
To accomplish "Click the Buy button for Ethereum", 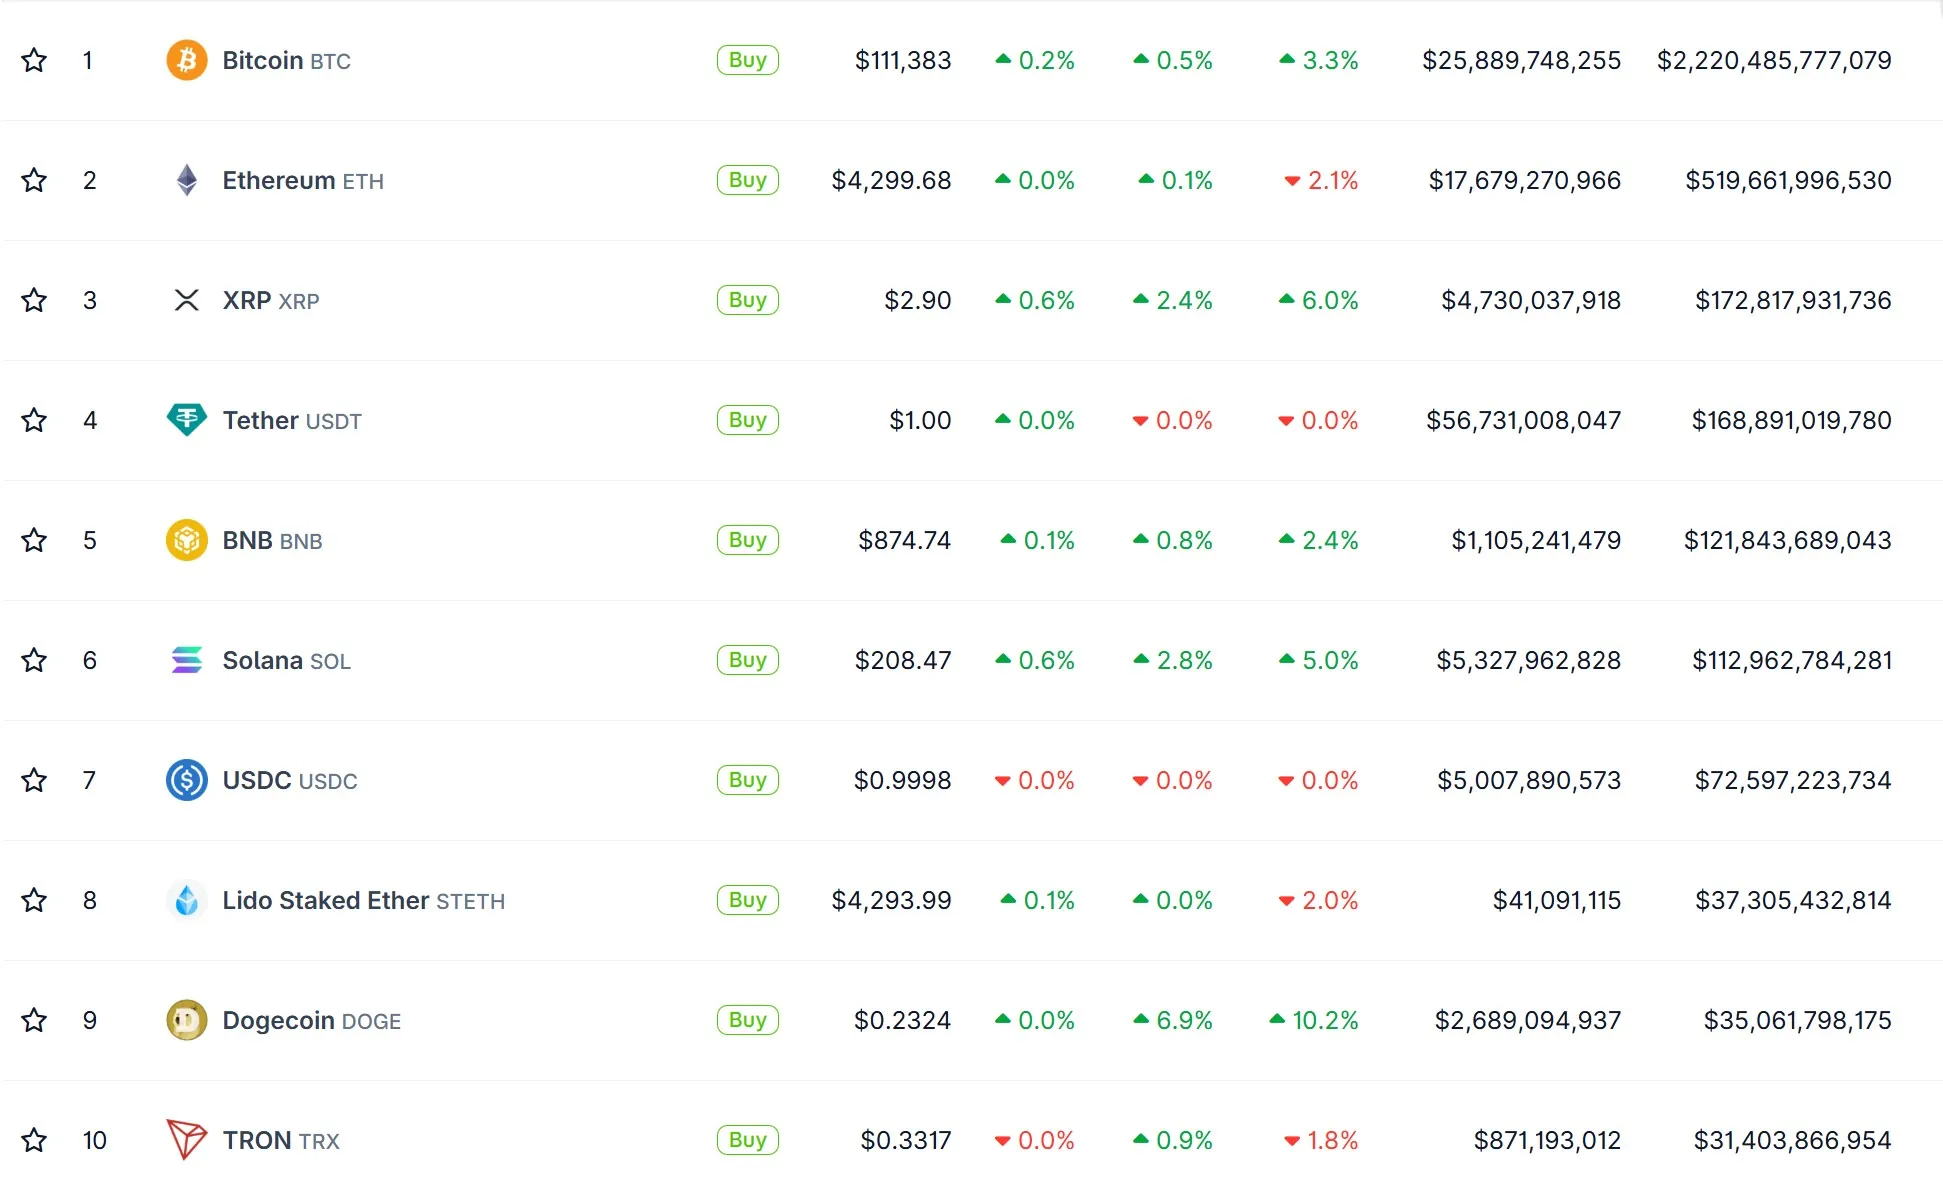I will click(747, 180).
